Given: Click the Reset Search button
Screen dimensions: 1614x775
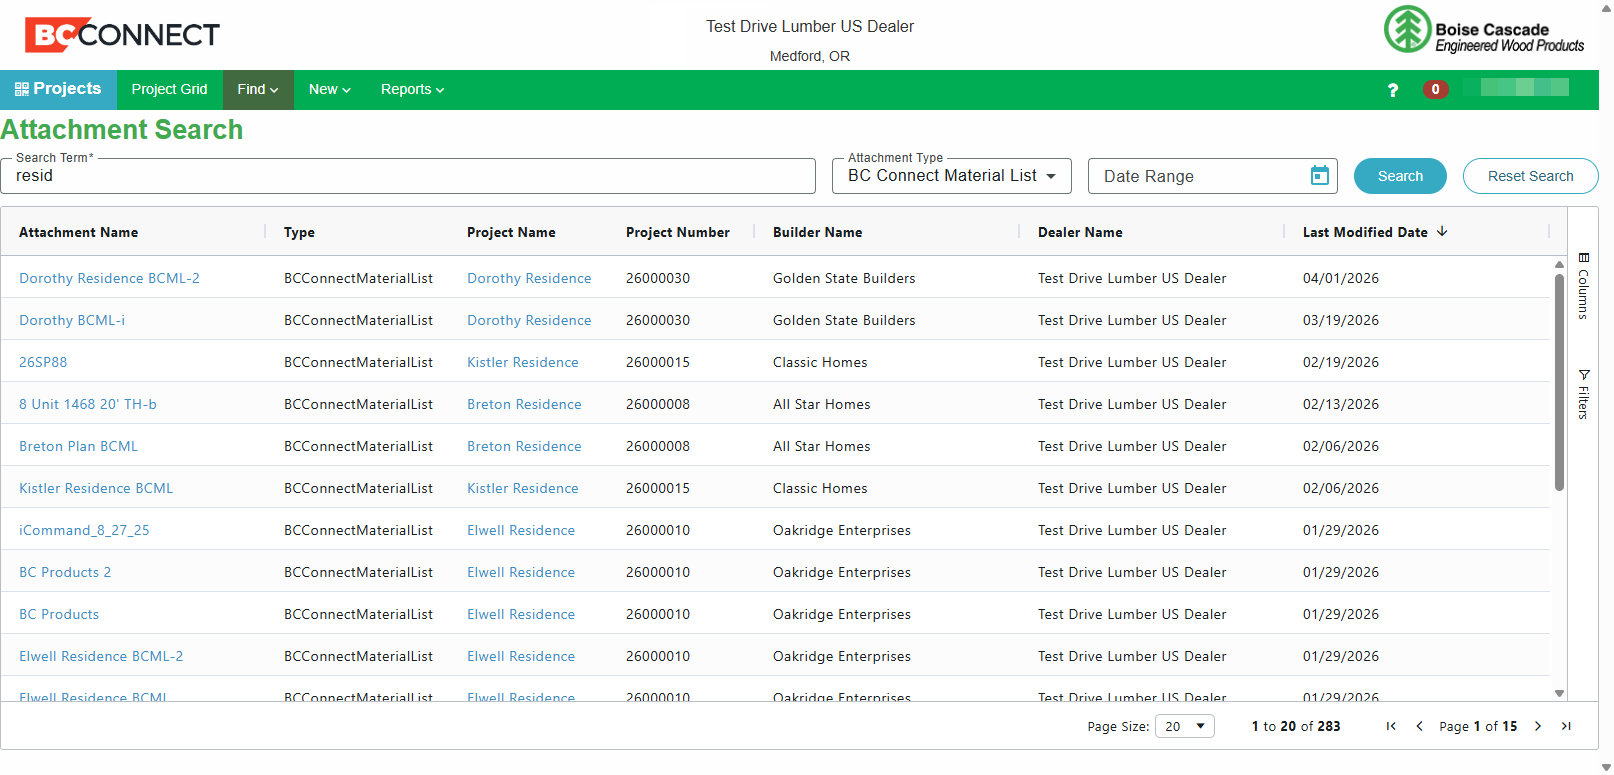Looking at the screenshot, I should click(x=1530, y=176).
